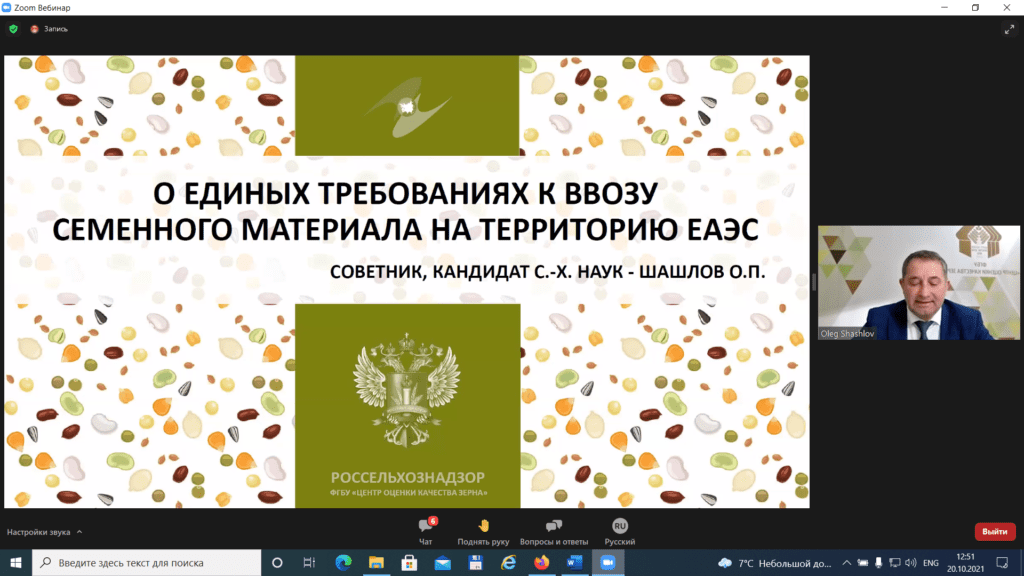Enter full screen with the expand-arrows icon

click(1009, 30)
